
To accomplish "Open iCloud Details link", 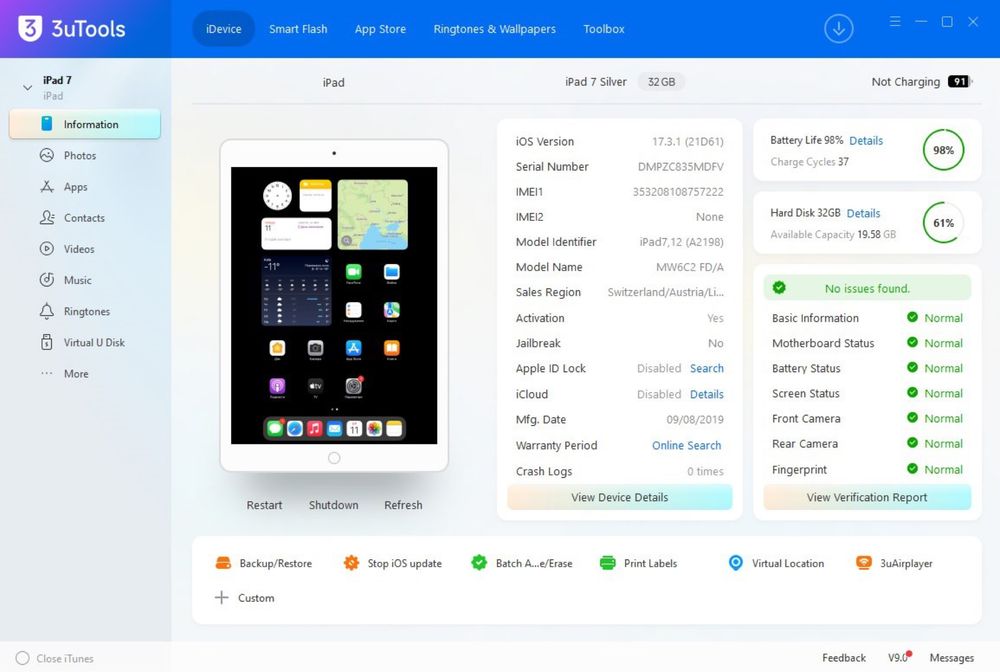I will coord(707,394).
